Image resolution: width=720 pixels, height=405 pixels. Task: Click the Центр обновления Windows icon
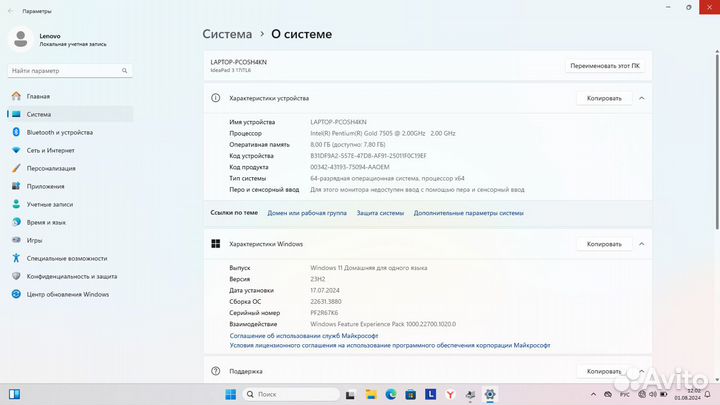16,294
